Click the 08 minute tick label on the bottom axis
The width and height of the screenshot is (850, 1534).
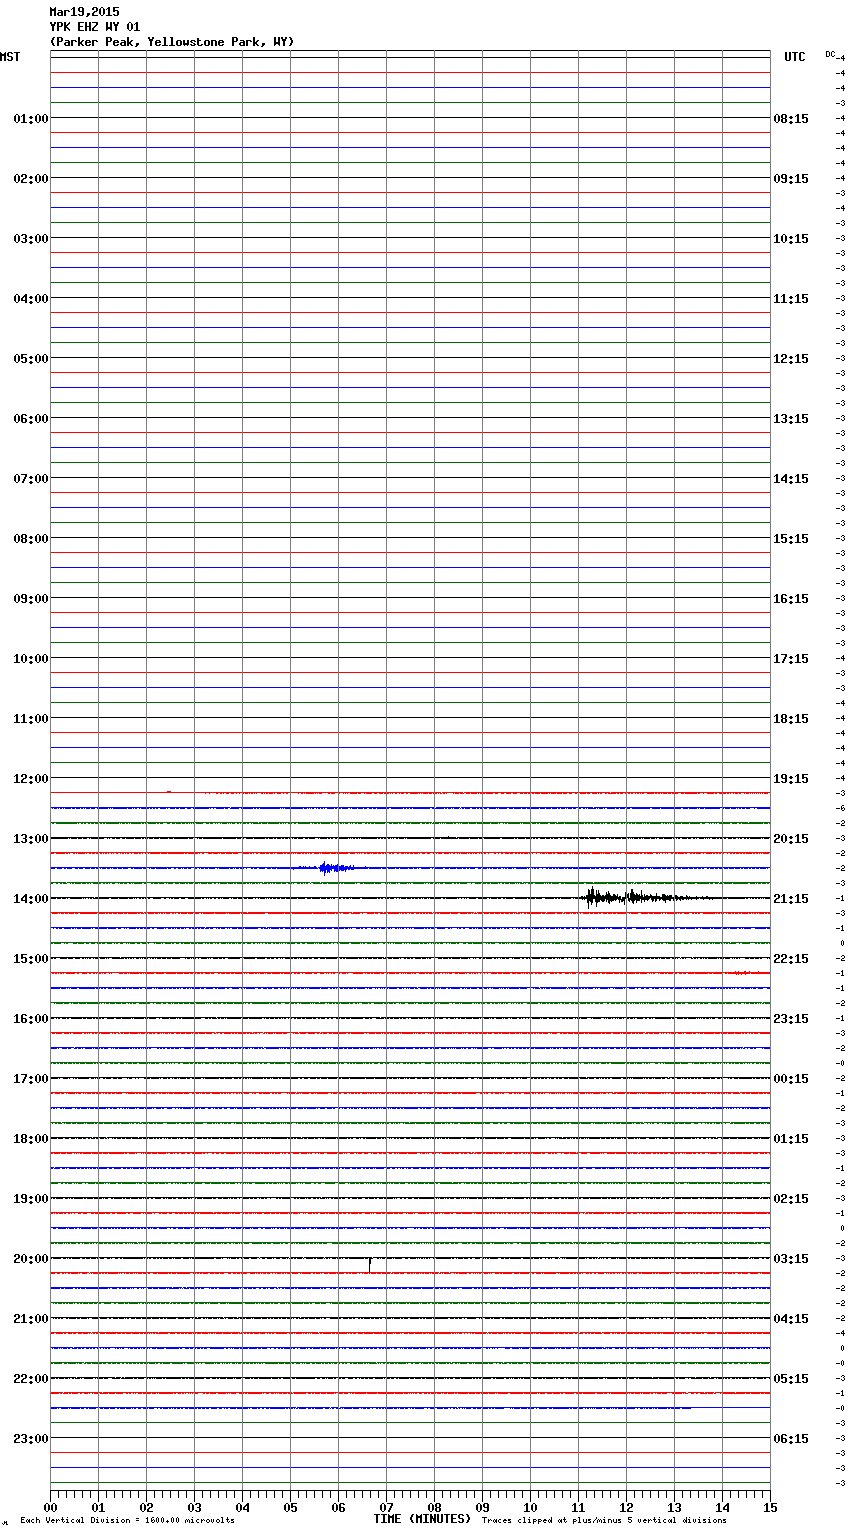click(434, 1507)
